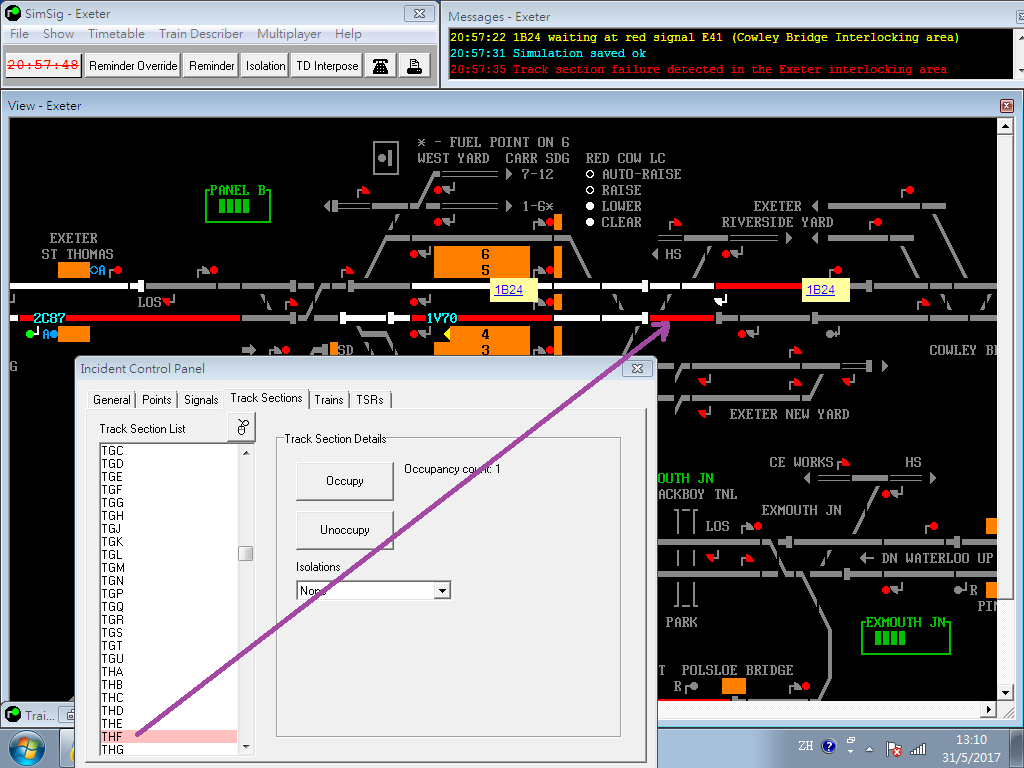This screenshot has width=1024, height=768.
Task: Click the view's vertical scroll-down arrow
Action: tap(1005, 692)
